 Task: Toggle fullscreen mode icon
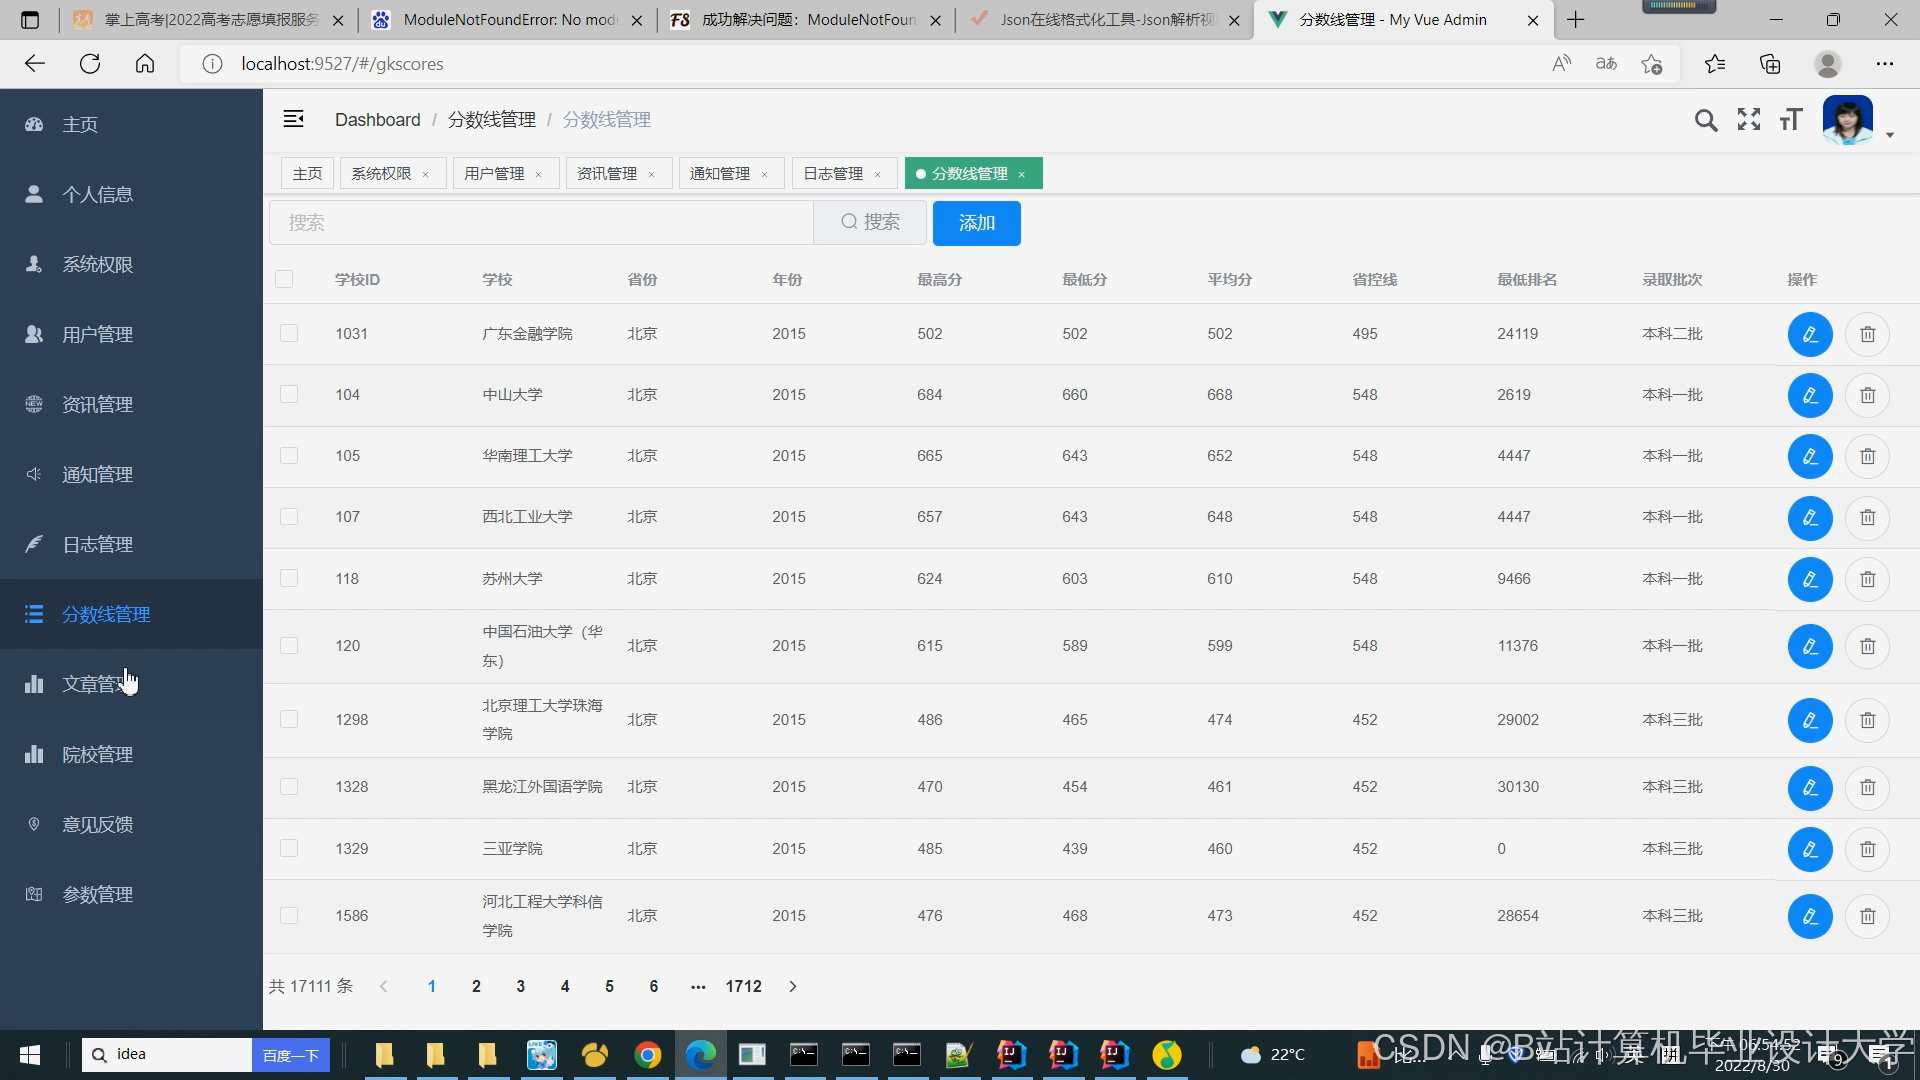pyautogui.click(x=1749, y=120)
